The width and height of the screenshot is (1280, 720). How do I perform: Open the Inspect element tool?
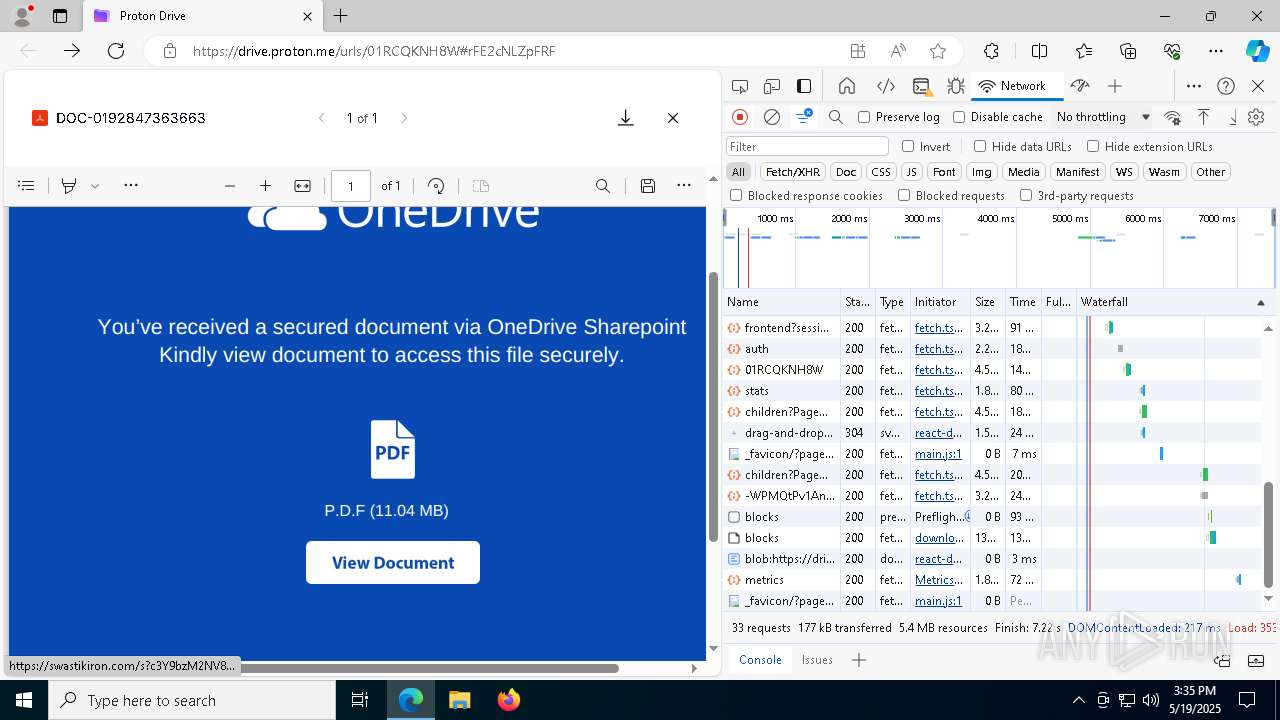tap(740, 86)
